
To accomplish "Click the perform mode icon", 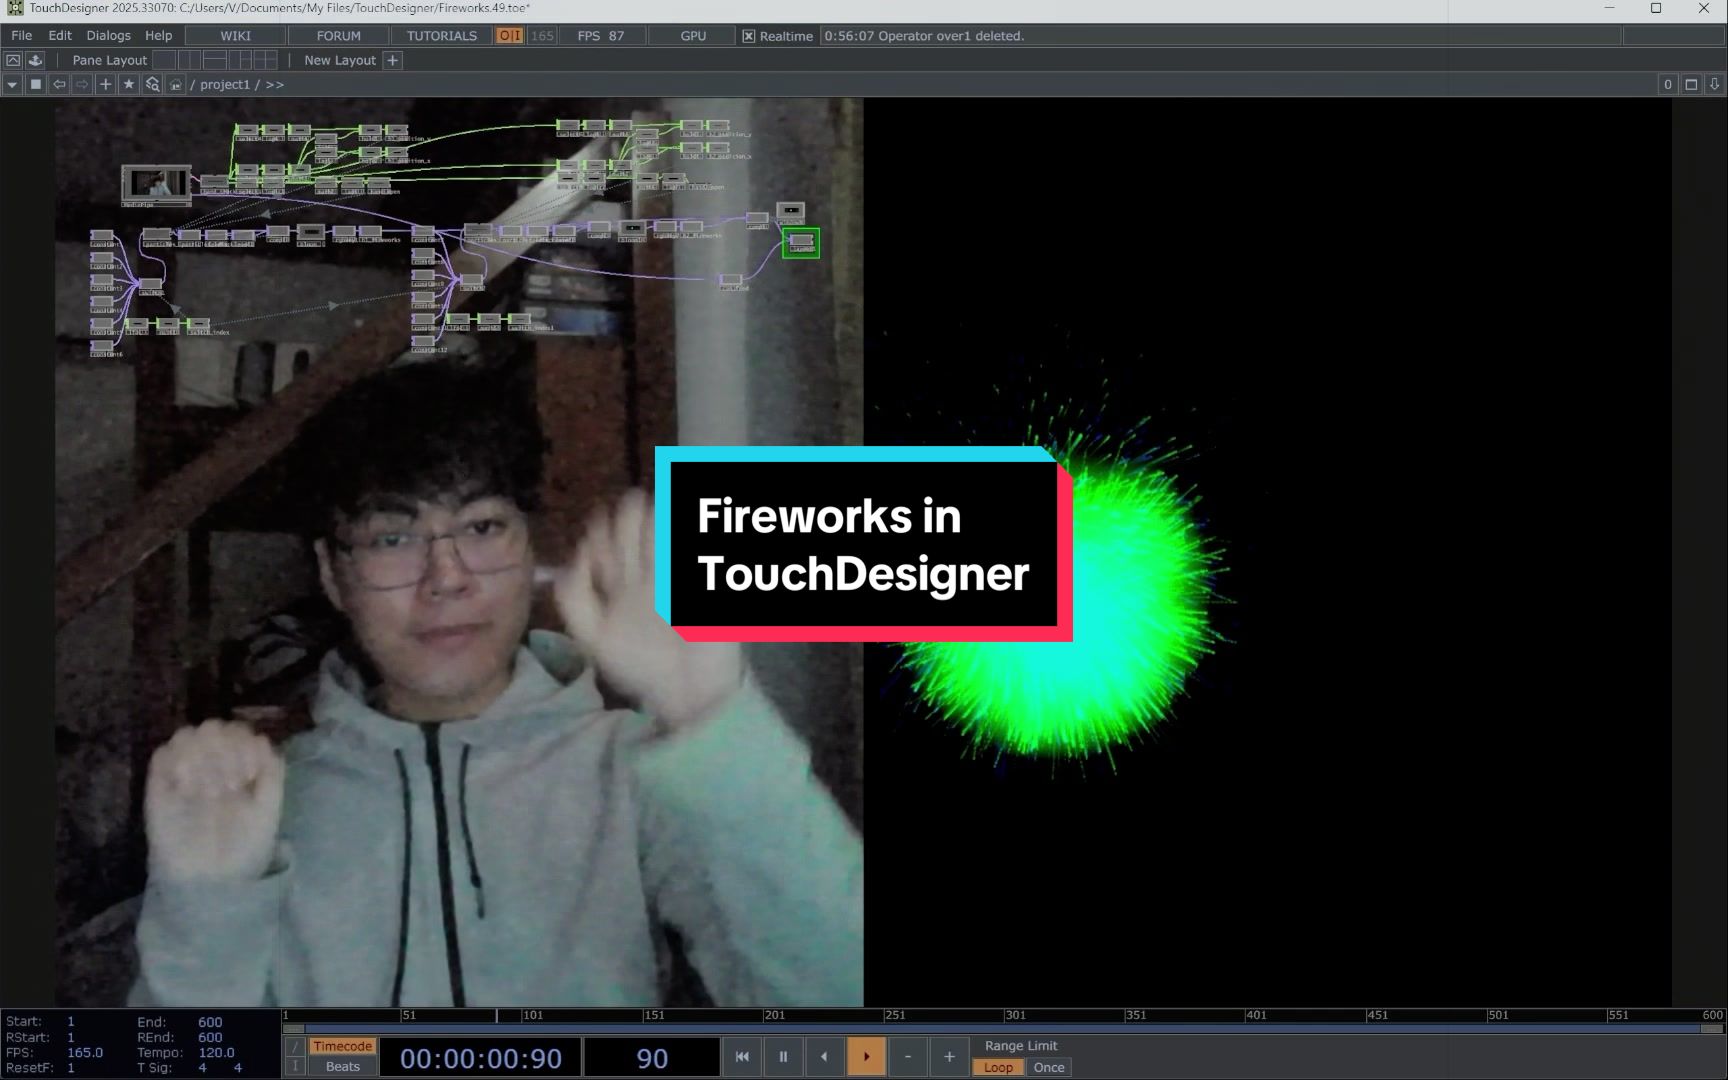I will point(13,60).
